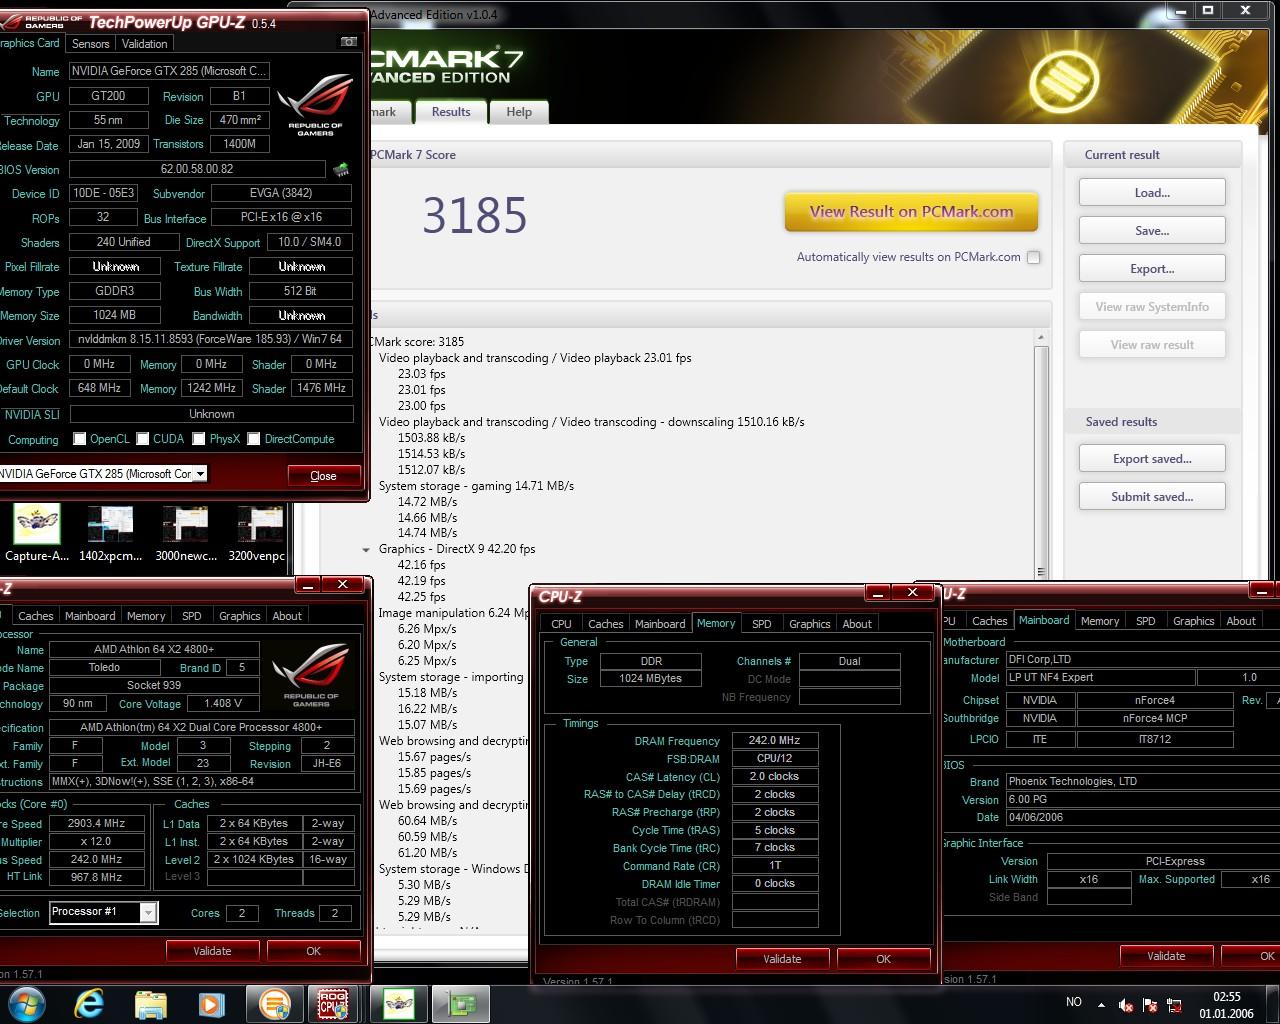
Task: Open the Capture-A desktop icon
Action: [37, 533]
